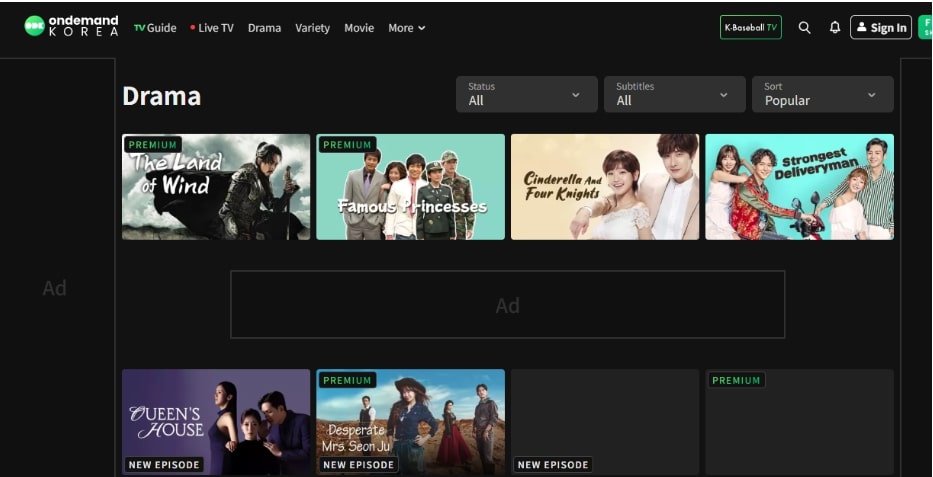Open the Movie section
The height and width of the screenshot is (477, 933).
click(359, 28)
